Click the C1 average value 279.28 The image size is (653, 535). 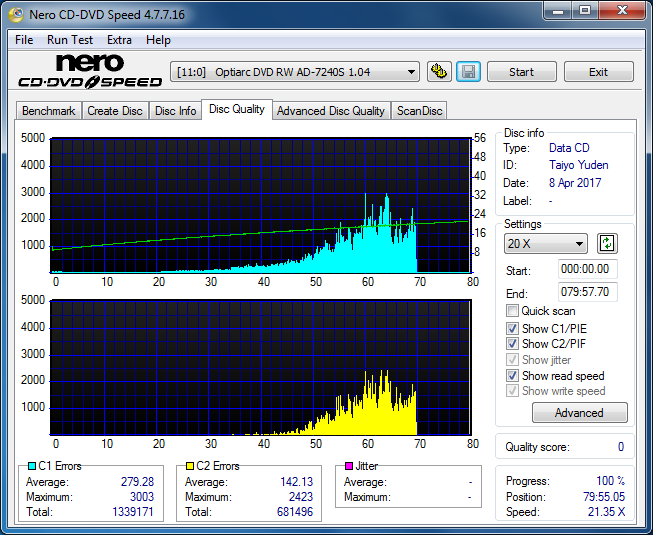137,482
